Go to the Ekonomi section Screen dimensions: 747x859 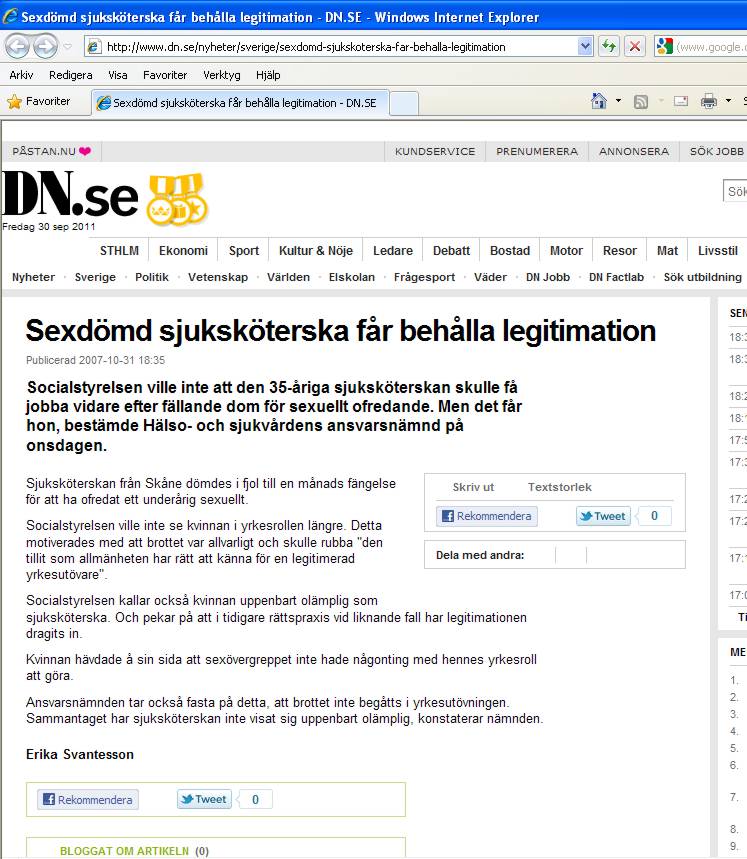click(x=183, y=251)
